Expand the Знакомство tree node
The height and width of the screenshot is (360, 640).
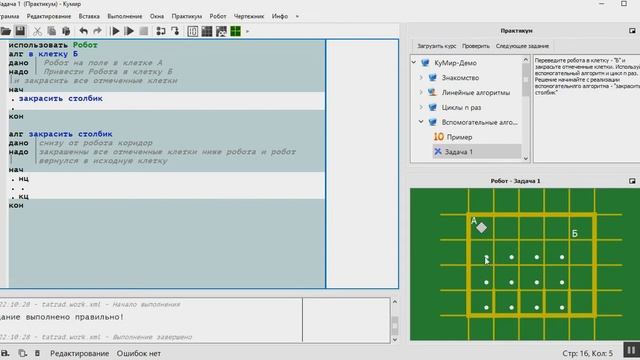click(x=421, y=78)
